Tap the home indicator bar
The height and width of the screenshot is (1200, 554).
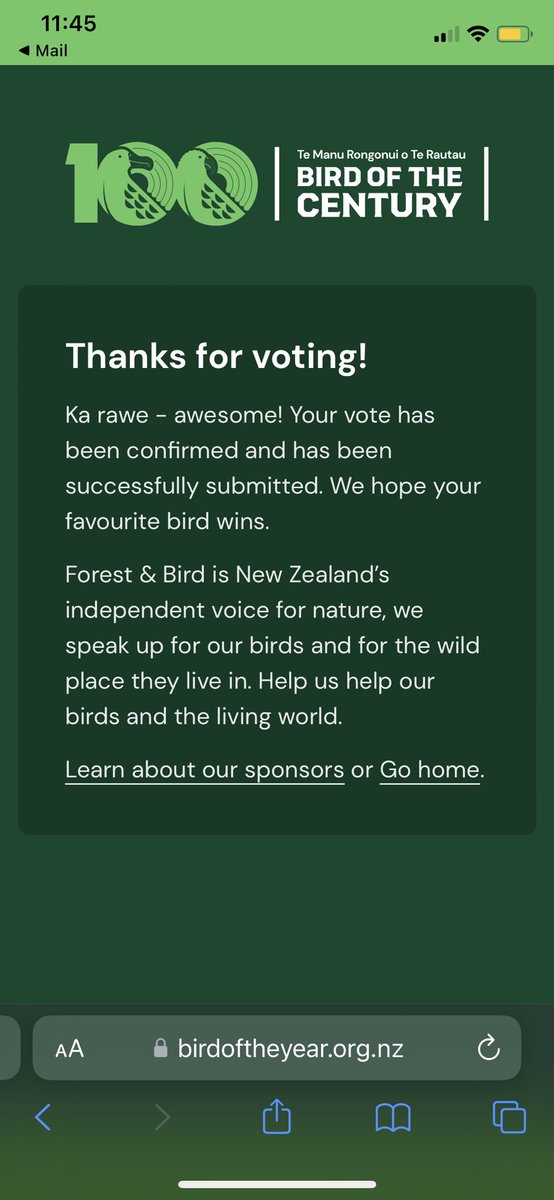[277, 1184]
